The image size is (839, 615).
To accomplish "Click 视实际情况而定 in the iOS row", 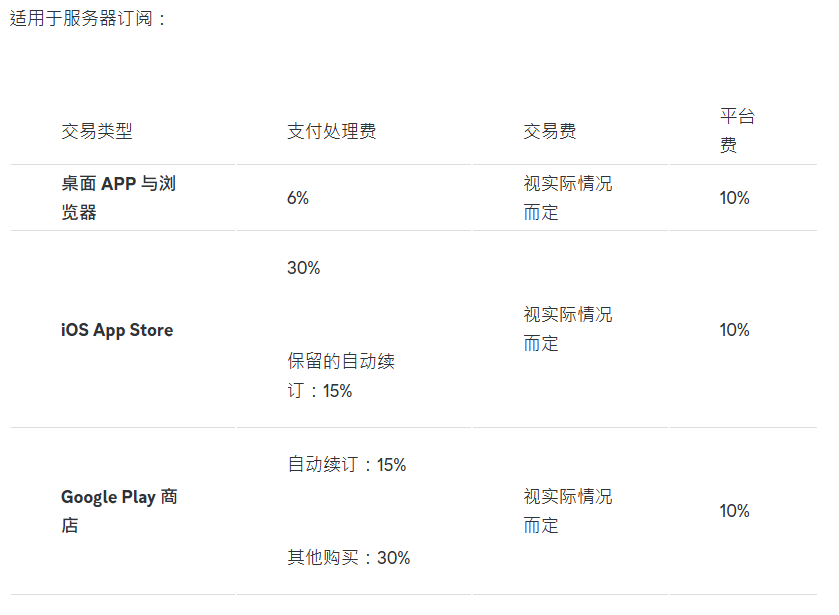I will click(568, 329).
